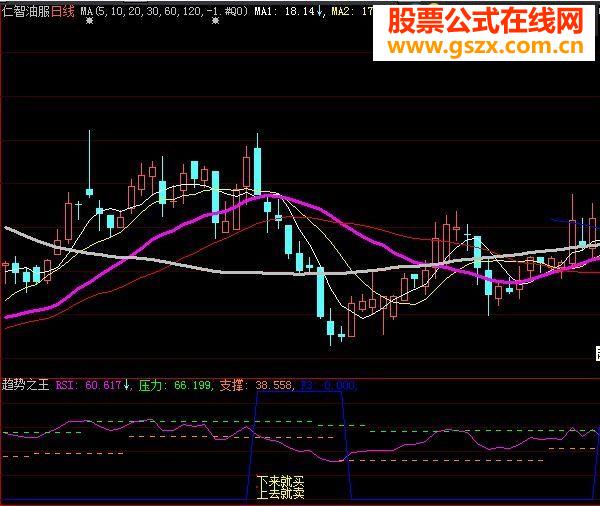Screen dimensions: 600x506
Task: Click the down arrow after MA1 value
Action: click(x=320, y=11)
